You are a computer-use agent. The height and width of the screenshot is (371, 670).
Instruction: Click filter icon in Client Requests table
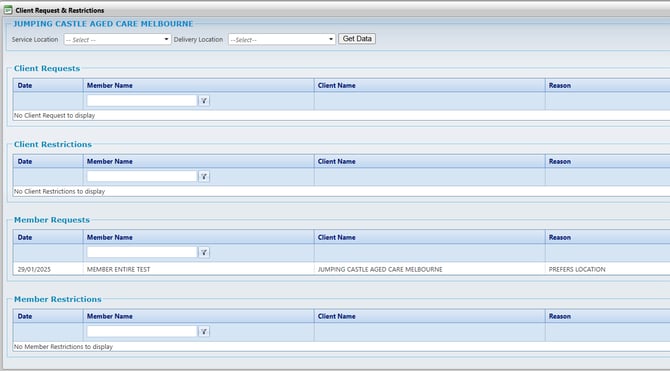[204, 101]
